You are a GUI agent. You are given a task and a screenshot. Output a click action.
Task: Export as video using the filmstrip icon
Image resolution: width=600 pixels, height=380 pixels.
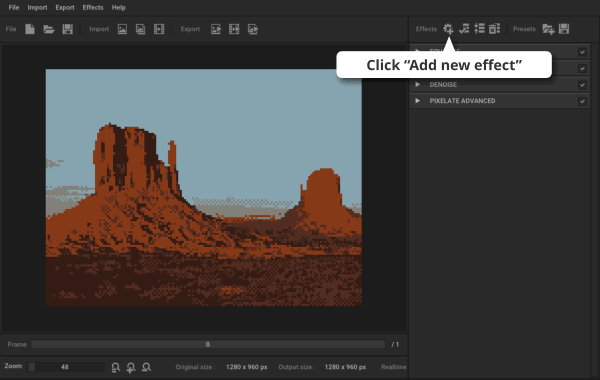click(234, 29)
